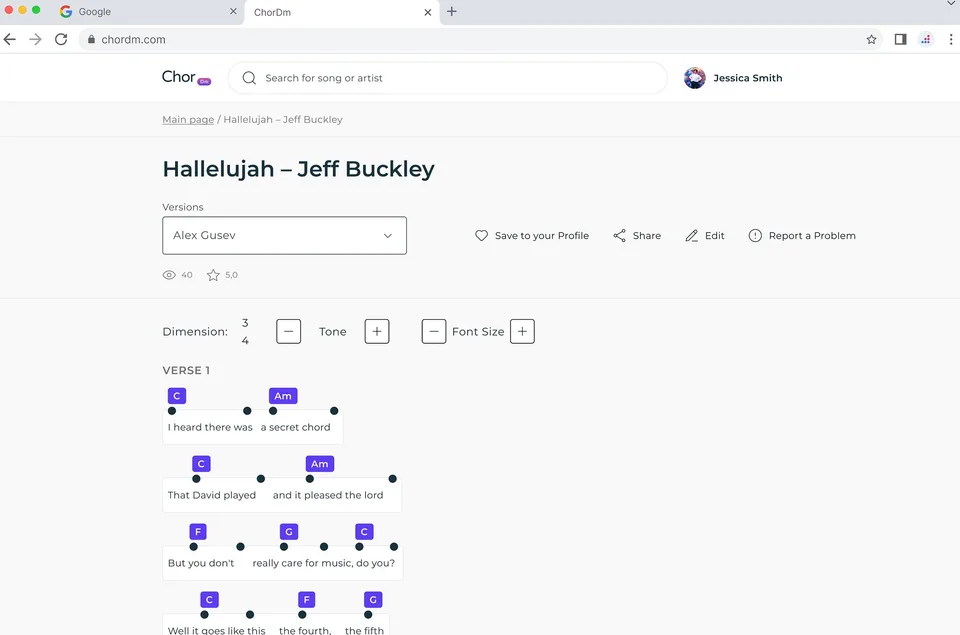Close the Google tab
The width and height of the screenshot is (960, 635).
coord(233,12)
